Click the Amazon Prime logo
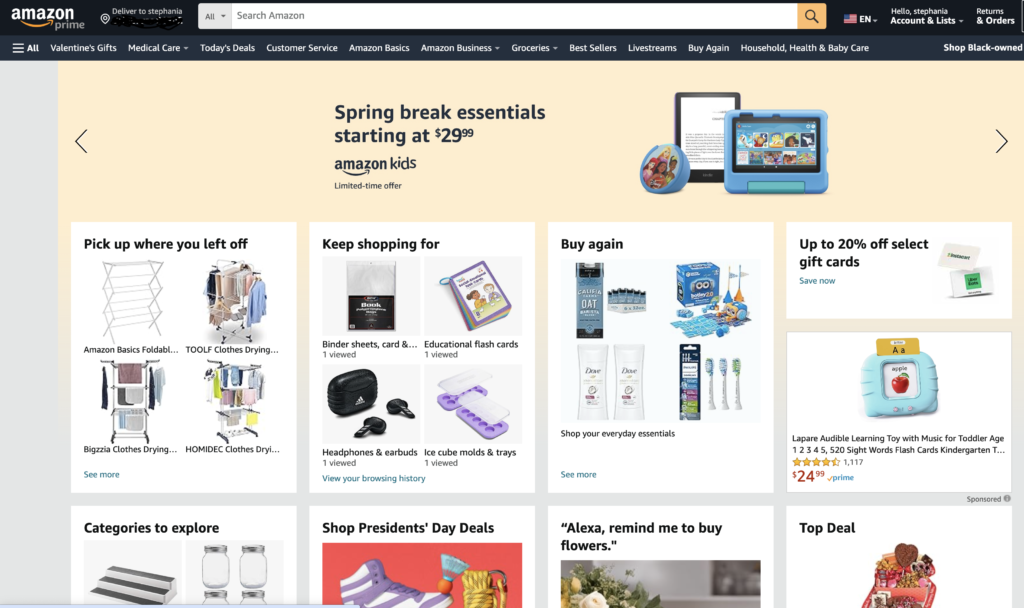Screen dimensions: 1024x608 point(48,18)
